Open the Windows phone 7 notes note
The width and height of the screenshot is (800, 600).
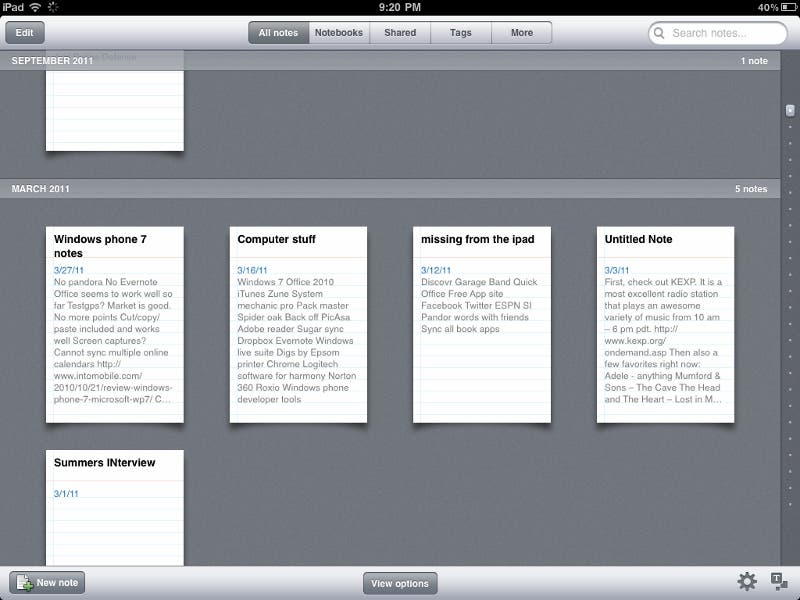115,324
